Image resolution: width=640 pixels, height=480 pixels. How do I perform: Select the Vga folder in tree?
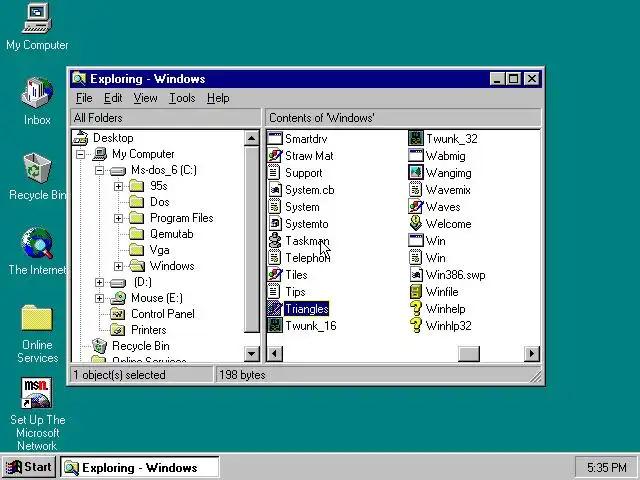click(x=160, y=250)
